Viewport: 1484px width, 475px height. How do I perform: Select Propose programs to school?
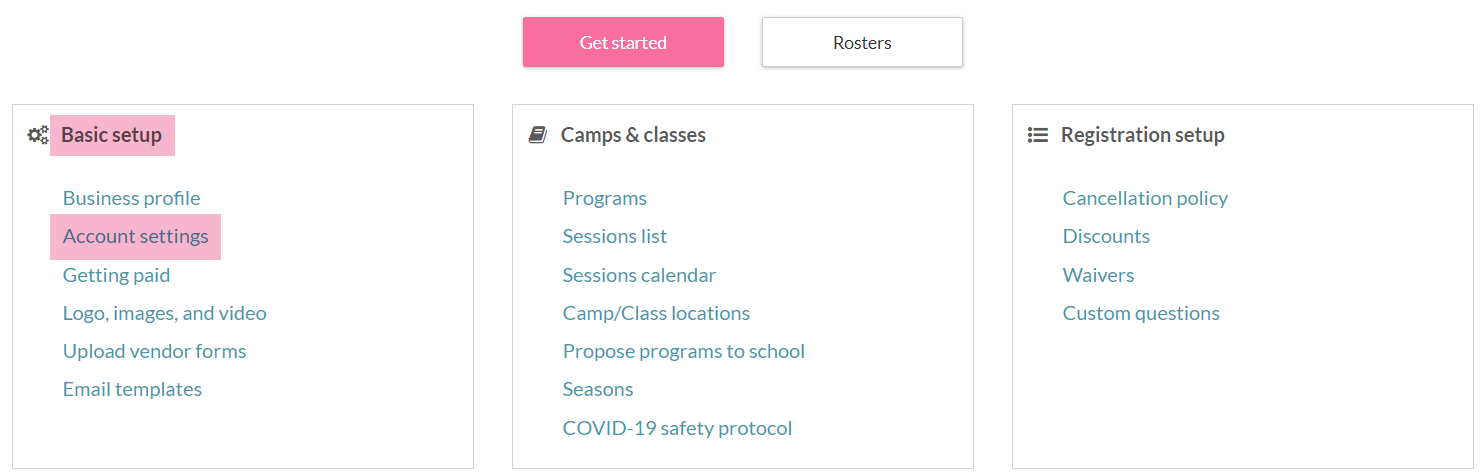pyautogui.click(x=684, y=351)
